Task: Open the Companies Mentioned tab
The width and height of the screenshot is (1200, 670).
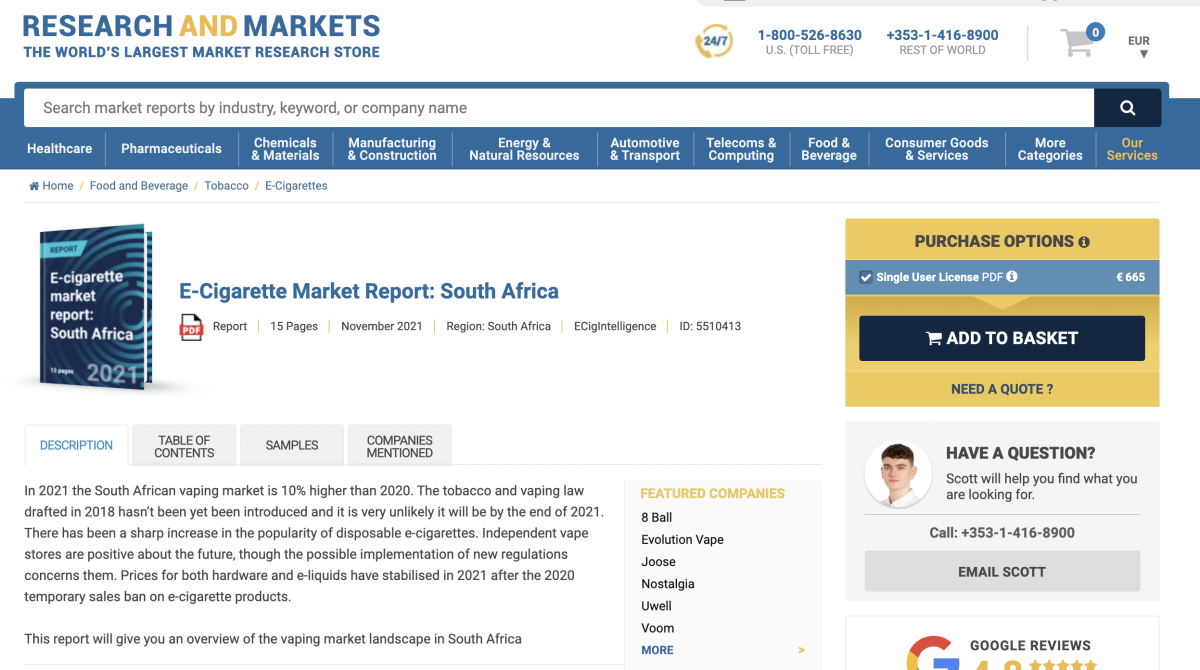Action: 399,446
